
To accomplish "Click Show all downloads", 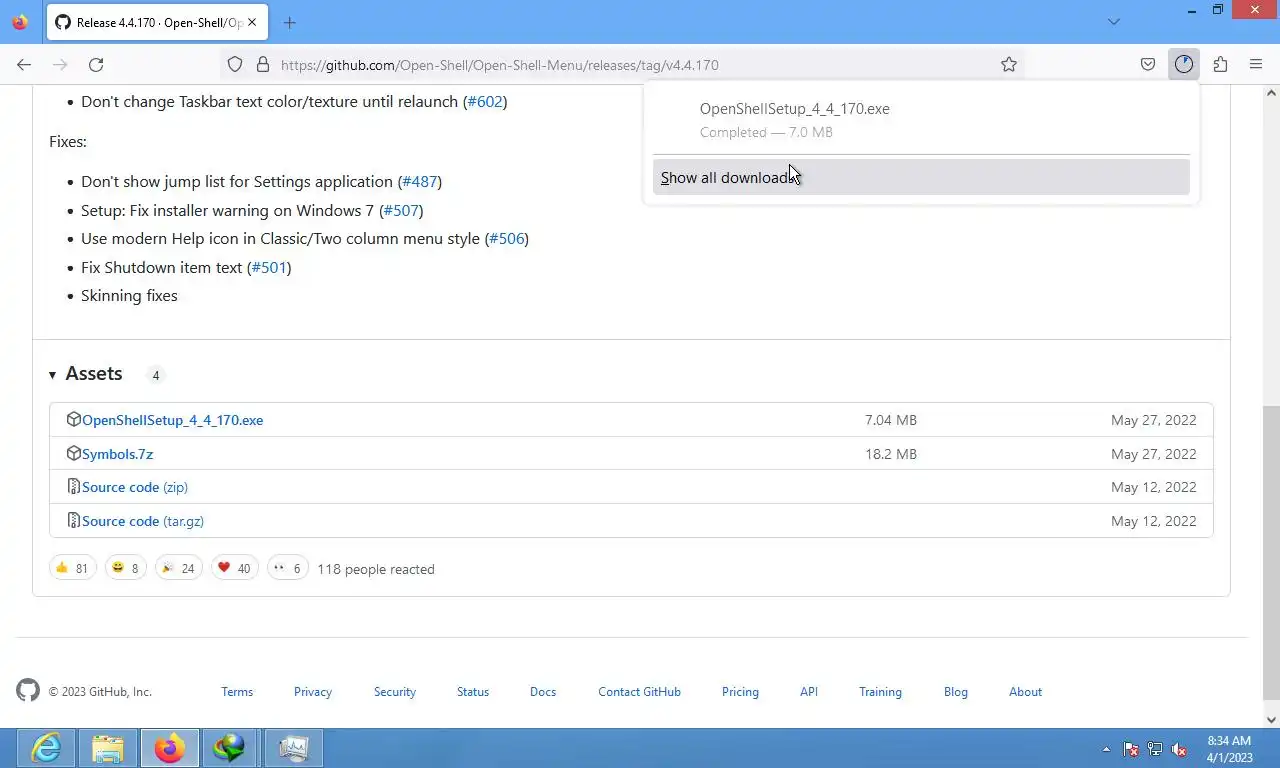I will point(921,177).
